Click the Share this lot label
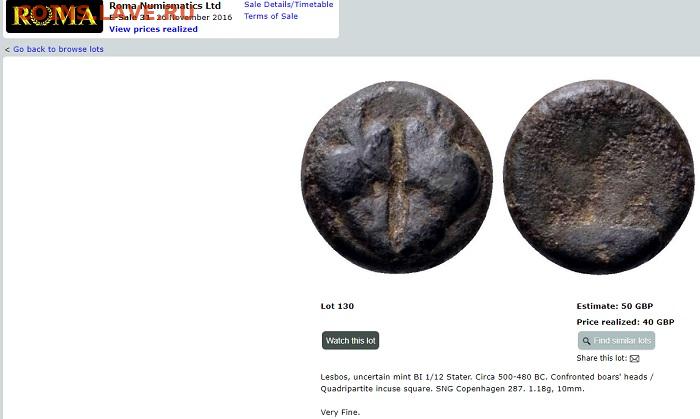Screen dimensions: 700x419 [601, 358]
